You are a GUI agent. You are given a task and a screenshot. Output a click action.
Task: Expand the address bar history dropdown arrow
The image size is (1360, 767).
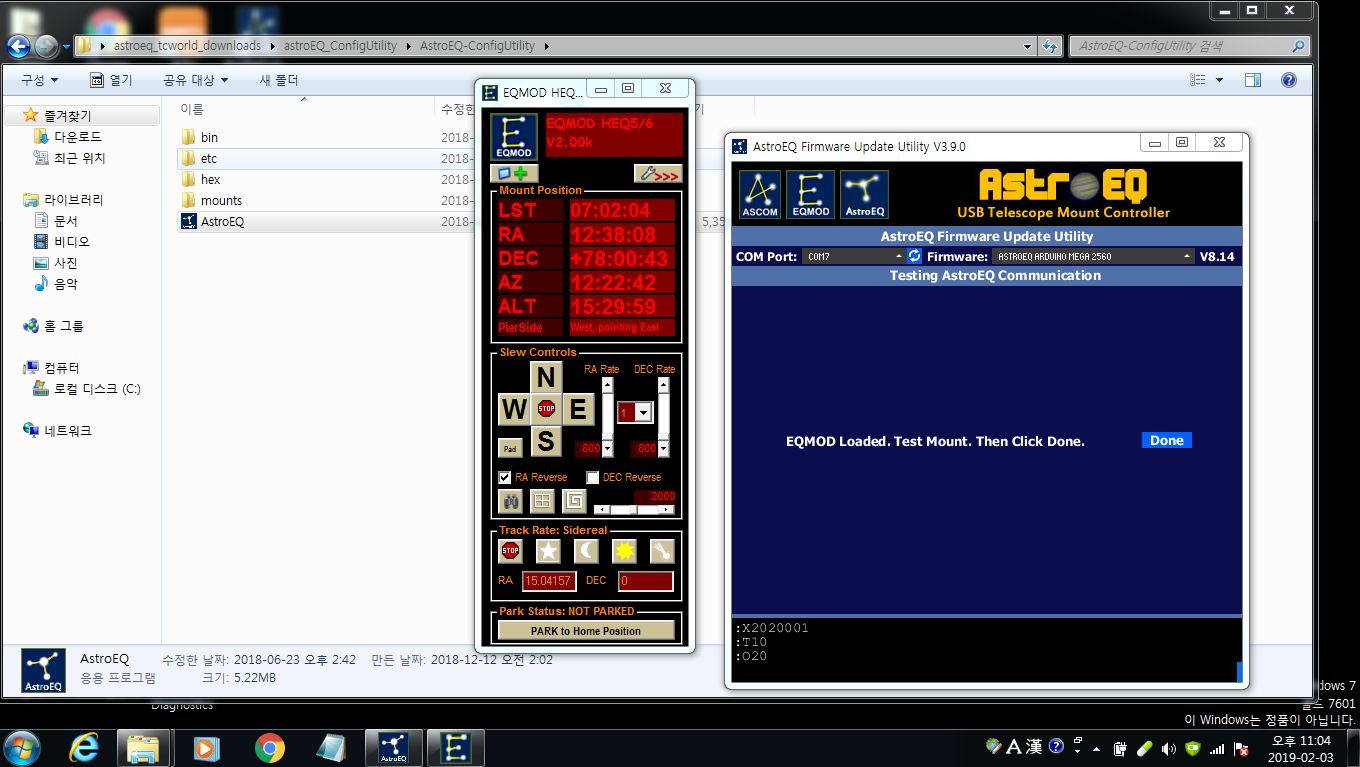coord(1028,46)
